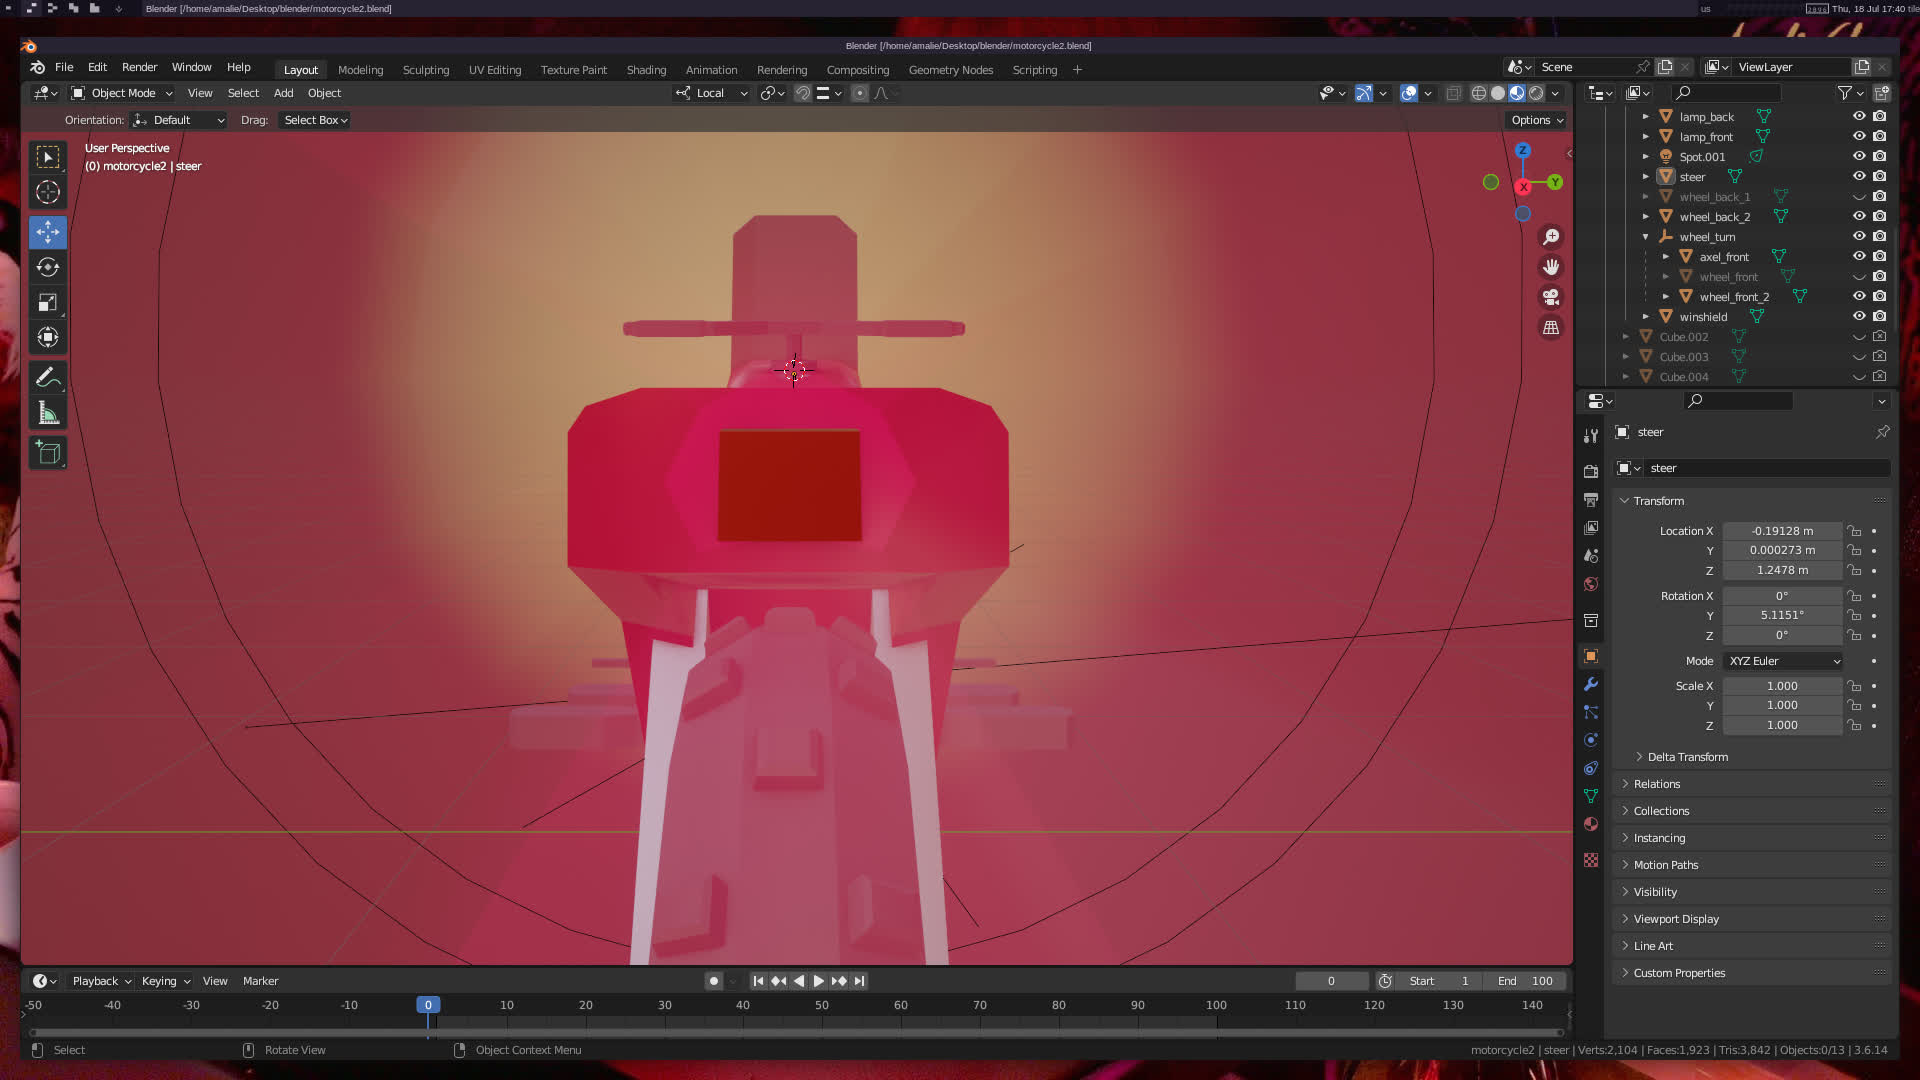Open the Modifiers wrench properties tab
Viewport: 1920px width, 1080px height.
tap(1591, 685)
